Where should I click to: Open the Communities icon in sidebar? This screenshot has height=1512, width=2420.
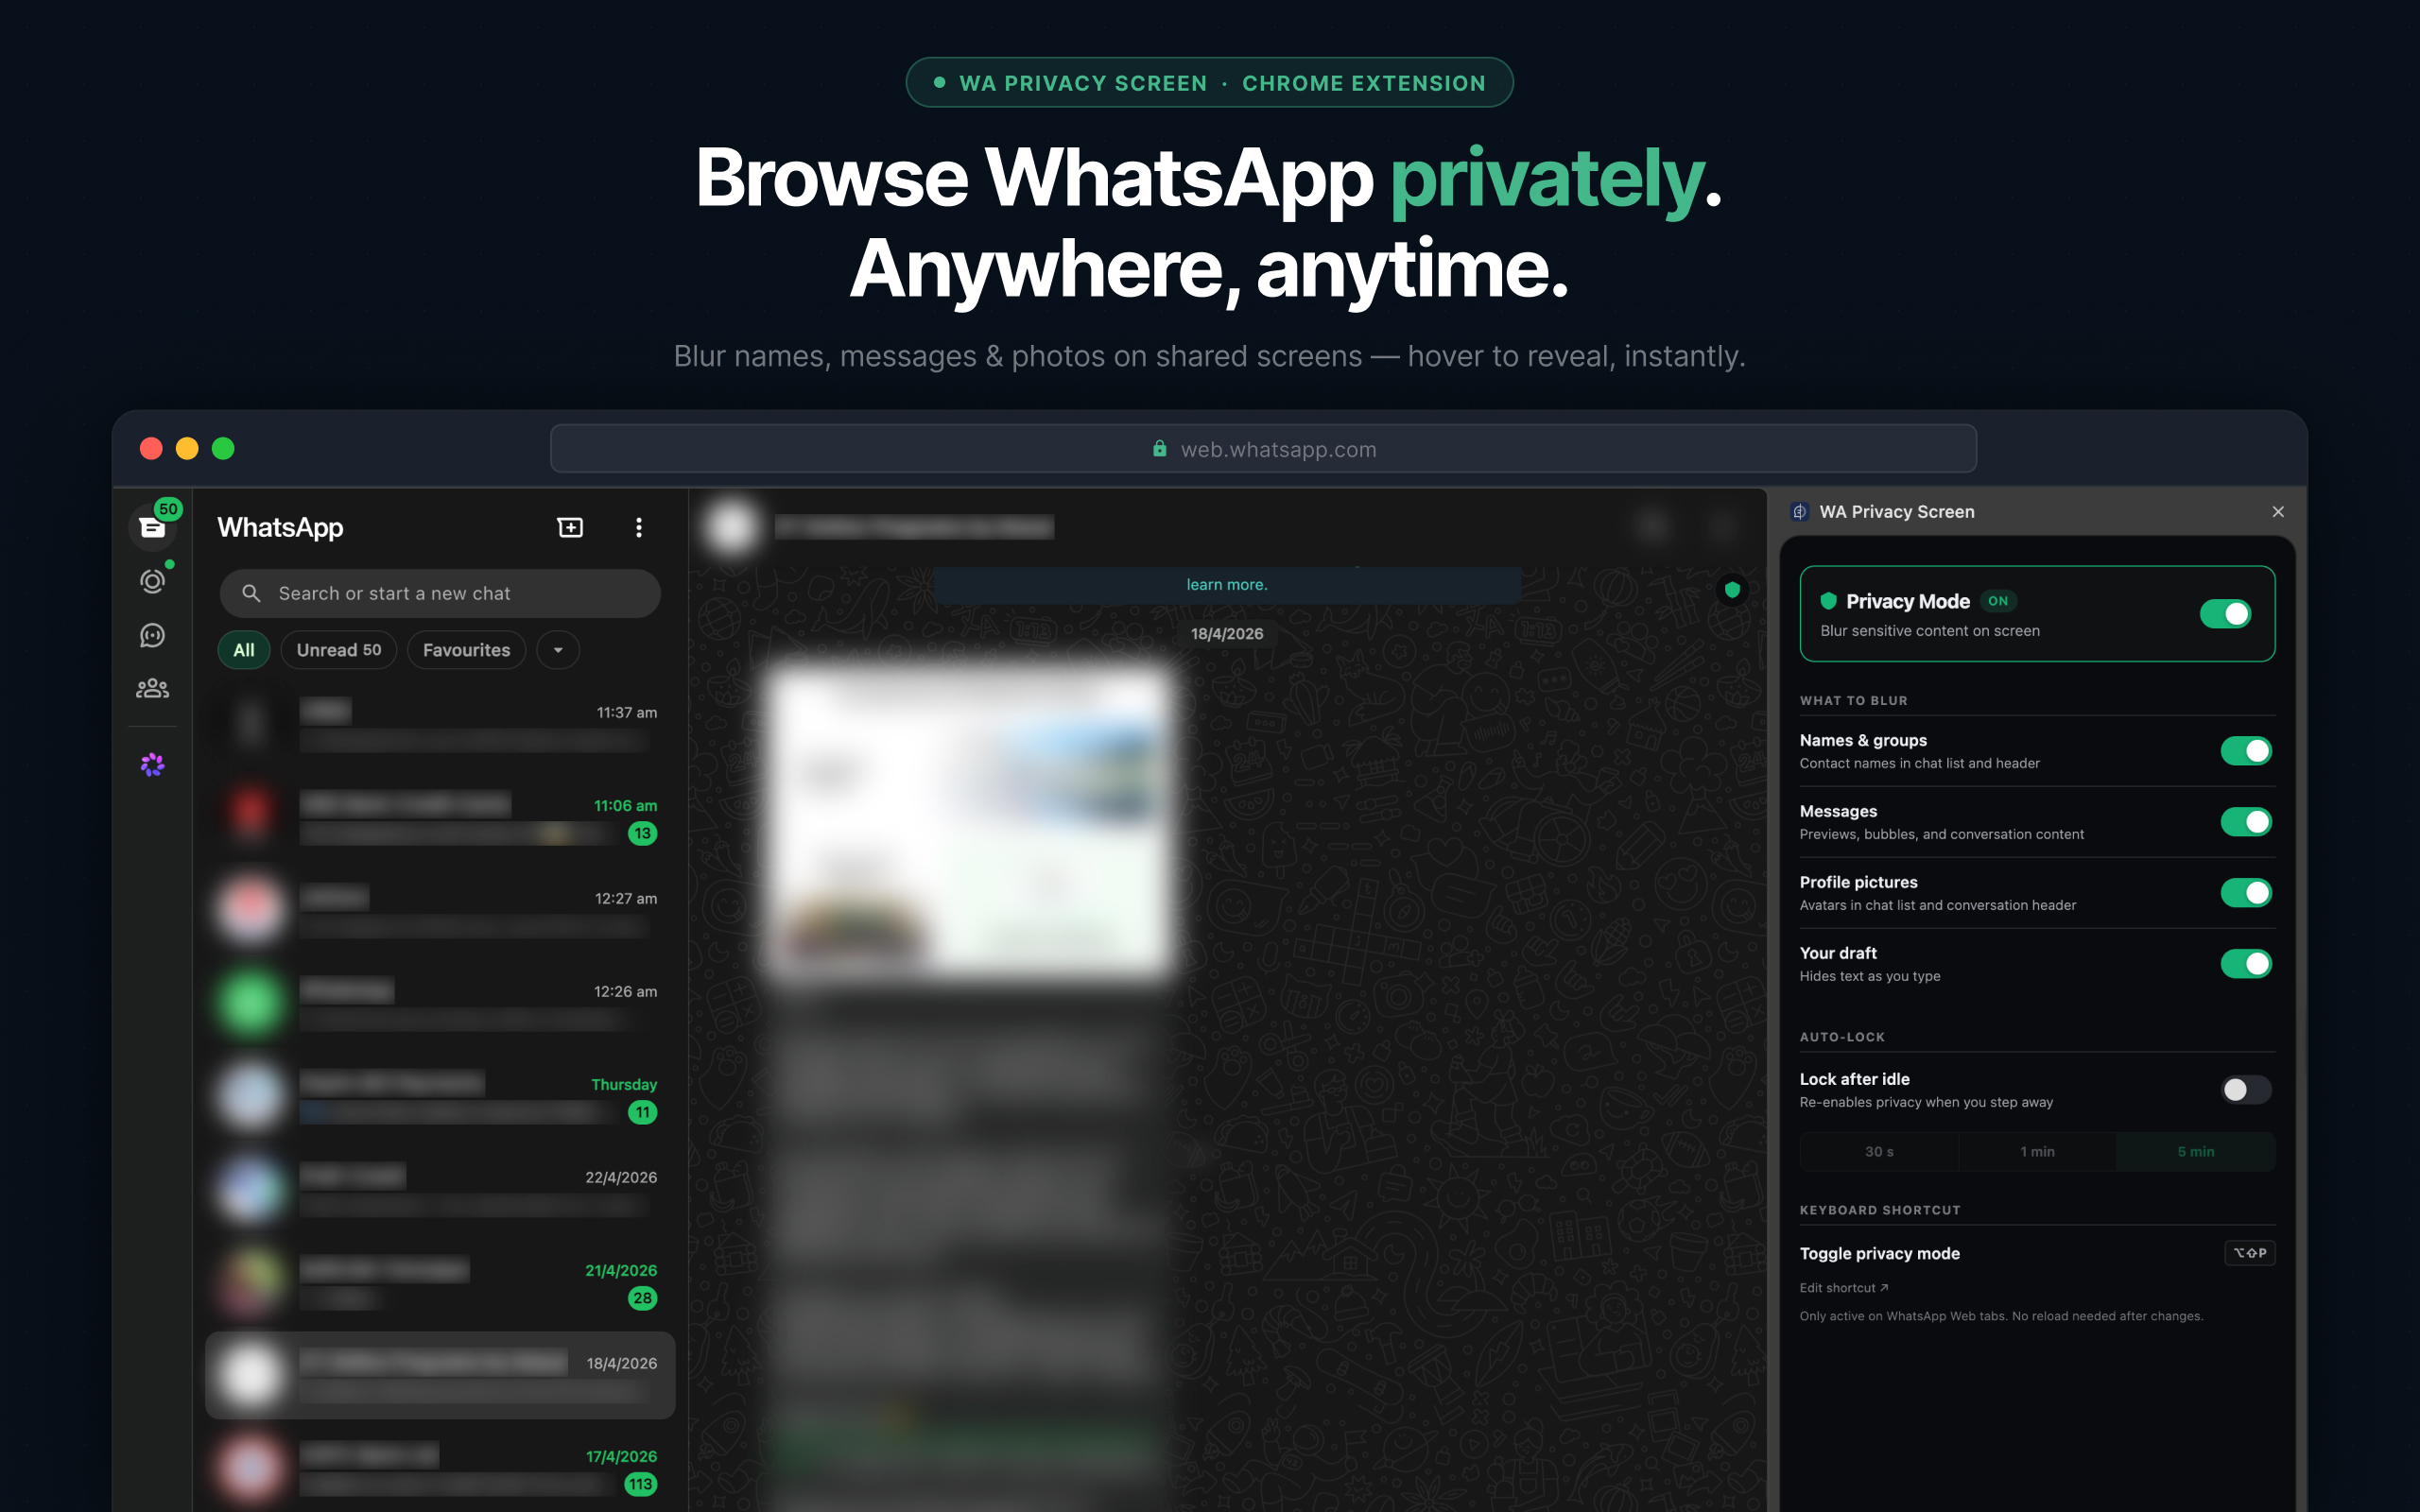[152, 688]
